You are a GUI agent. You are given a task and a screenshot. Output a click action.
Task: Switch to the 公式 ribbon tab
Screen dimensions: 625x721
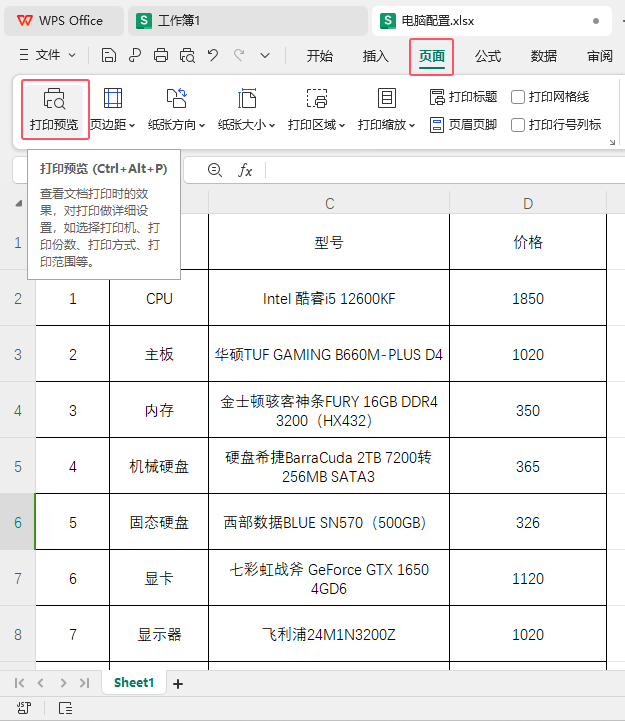[x=487, y=56]
